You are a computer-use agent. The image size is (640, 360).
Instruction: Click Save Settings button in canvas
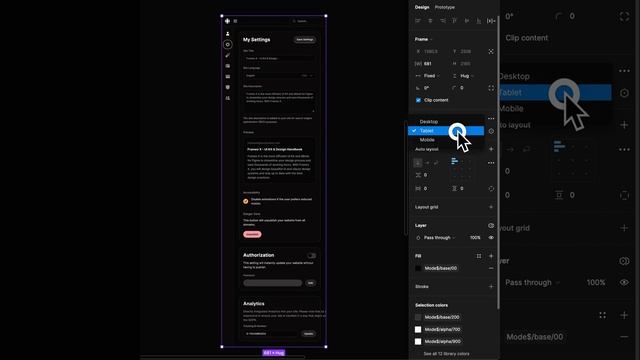[x=305, y=40]
